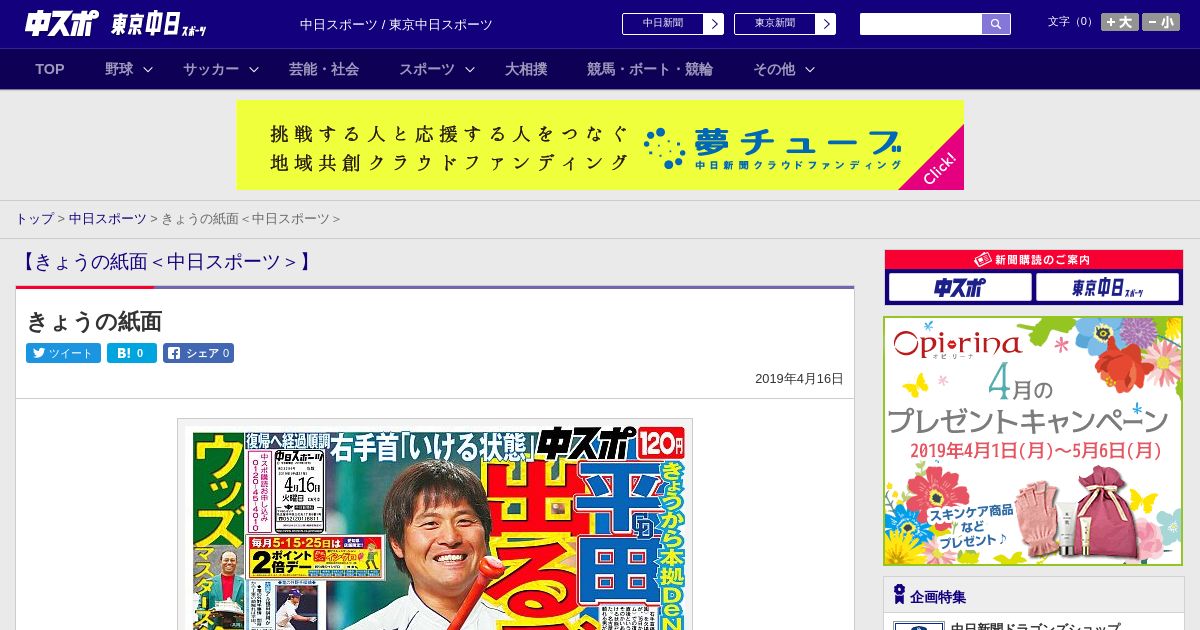The width and height of the screenshot is (1200, 630).
Task: Open その他 navigation menu item
Action: (x=774, y=69)
